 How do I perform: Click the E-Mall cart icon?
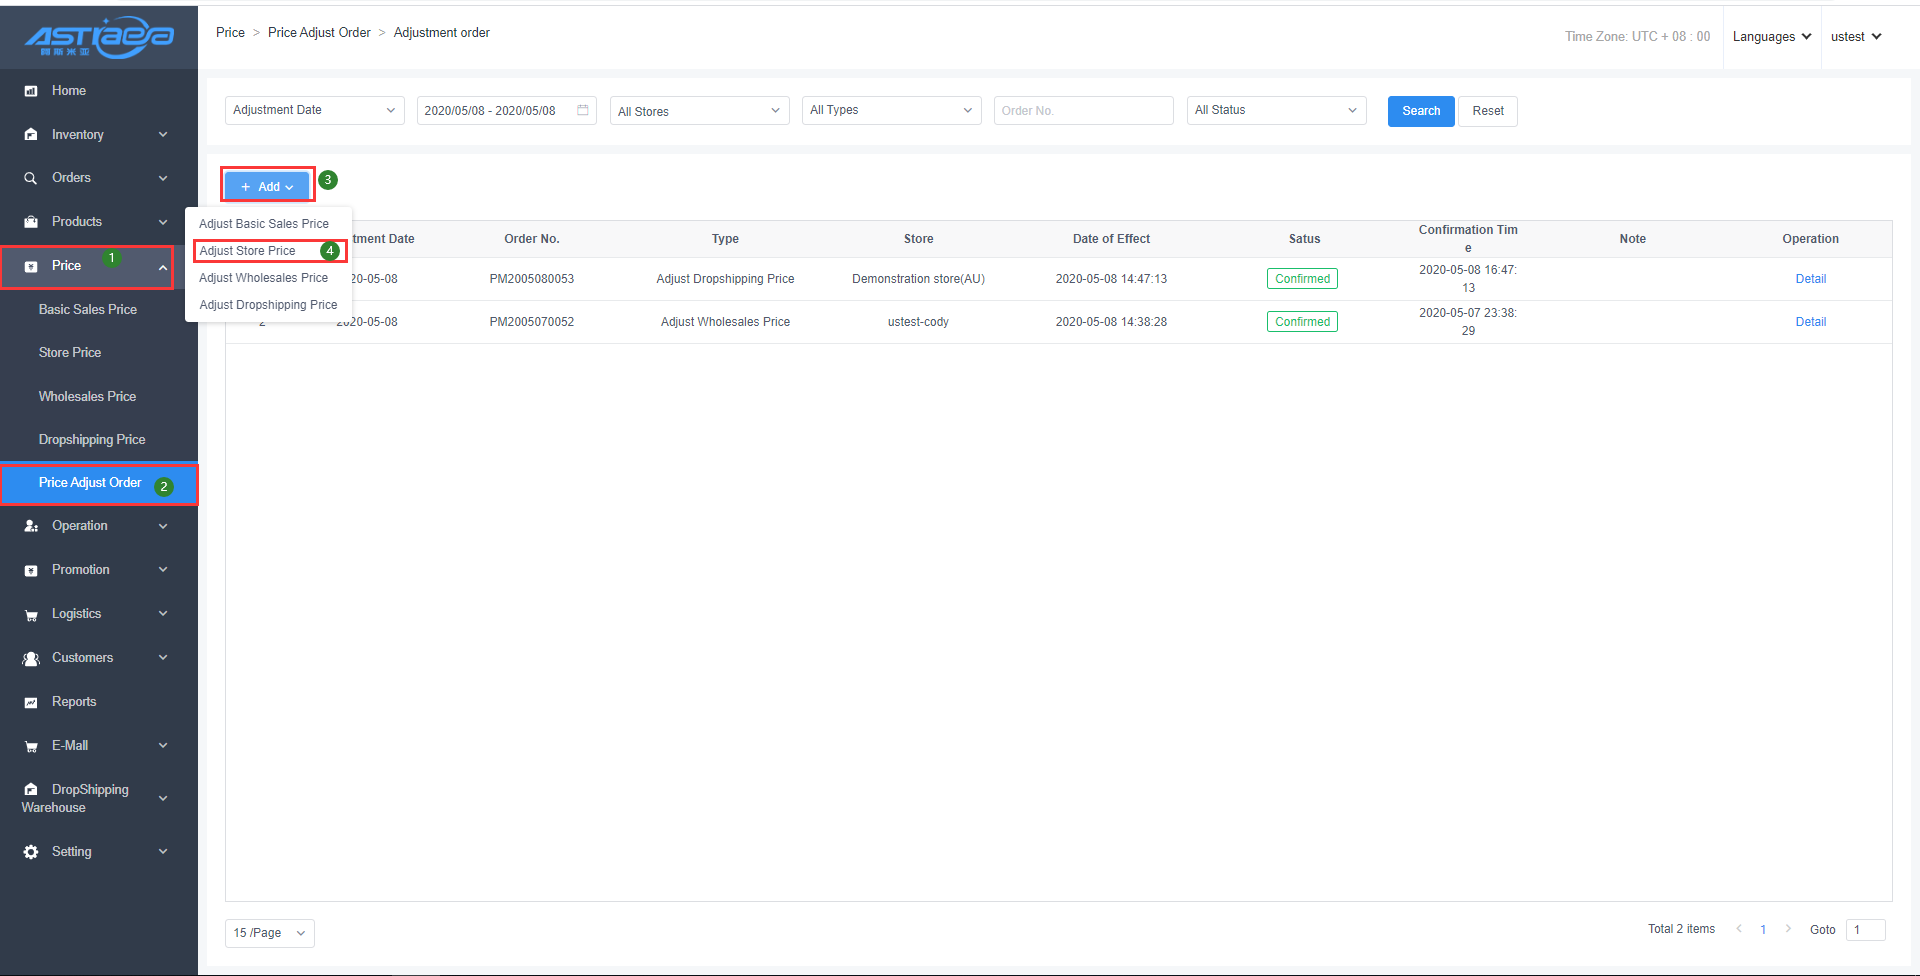click(31, 746)
